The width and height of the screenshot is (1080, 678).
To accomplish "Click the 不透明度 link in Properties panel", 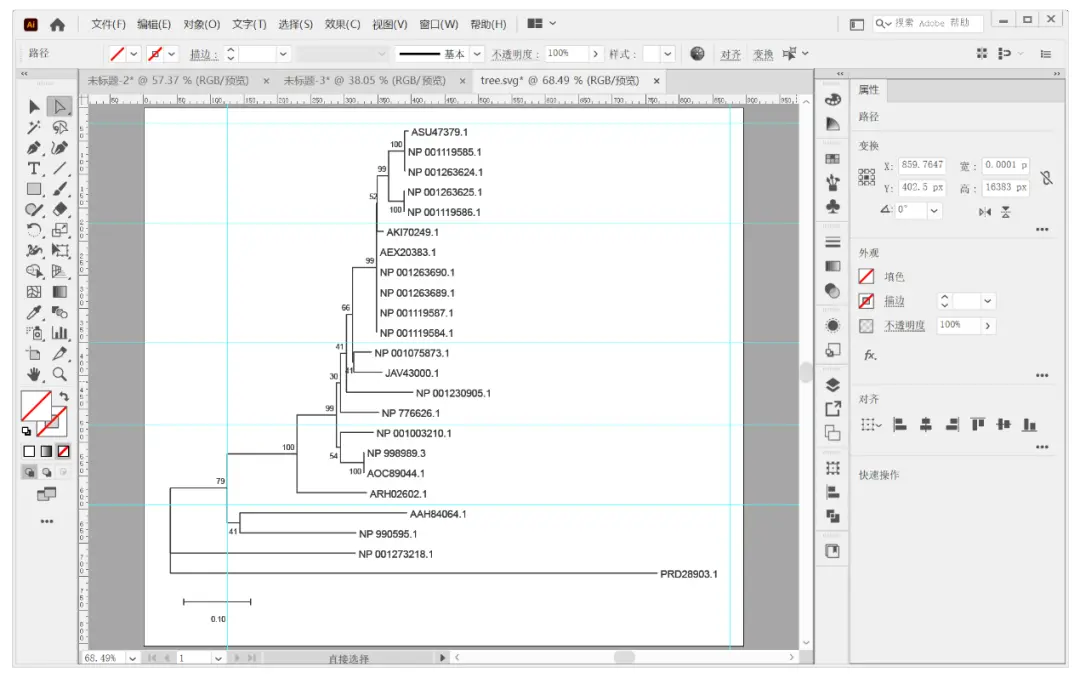I will [904, 325].
